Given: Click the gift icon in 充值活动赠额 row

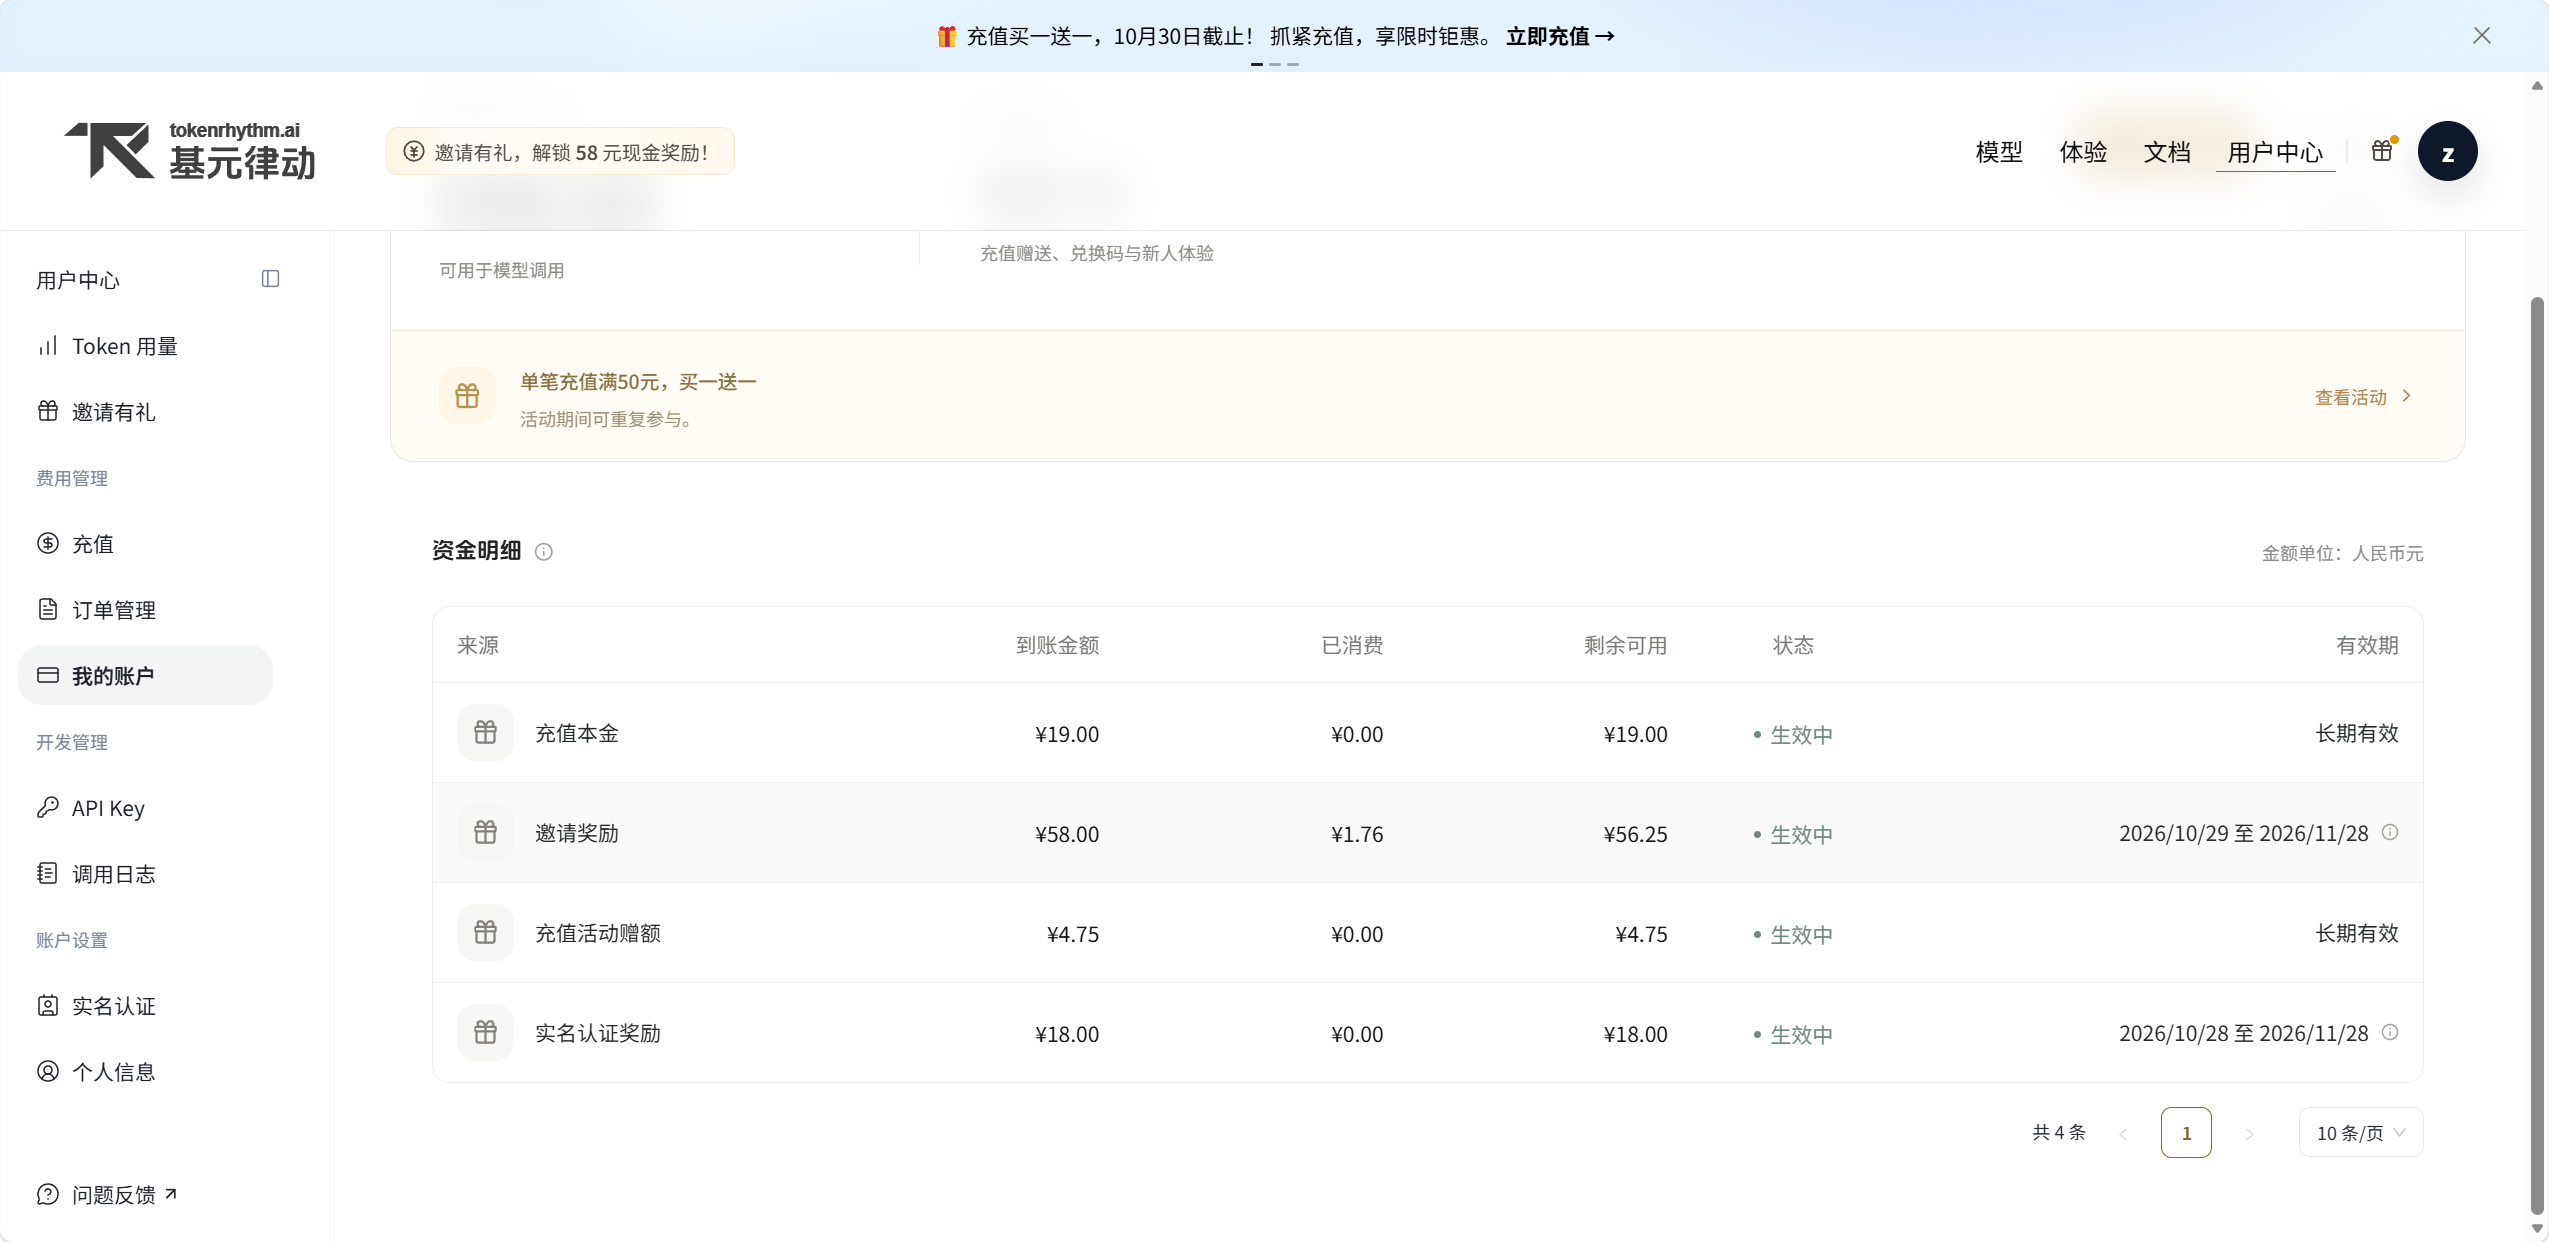Looking at the screenshot, I should 485,933.
